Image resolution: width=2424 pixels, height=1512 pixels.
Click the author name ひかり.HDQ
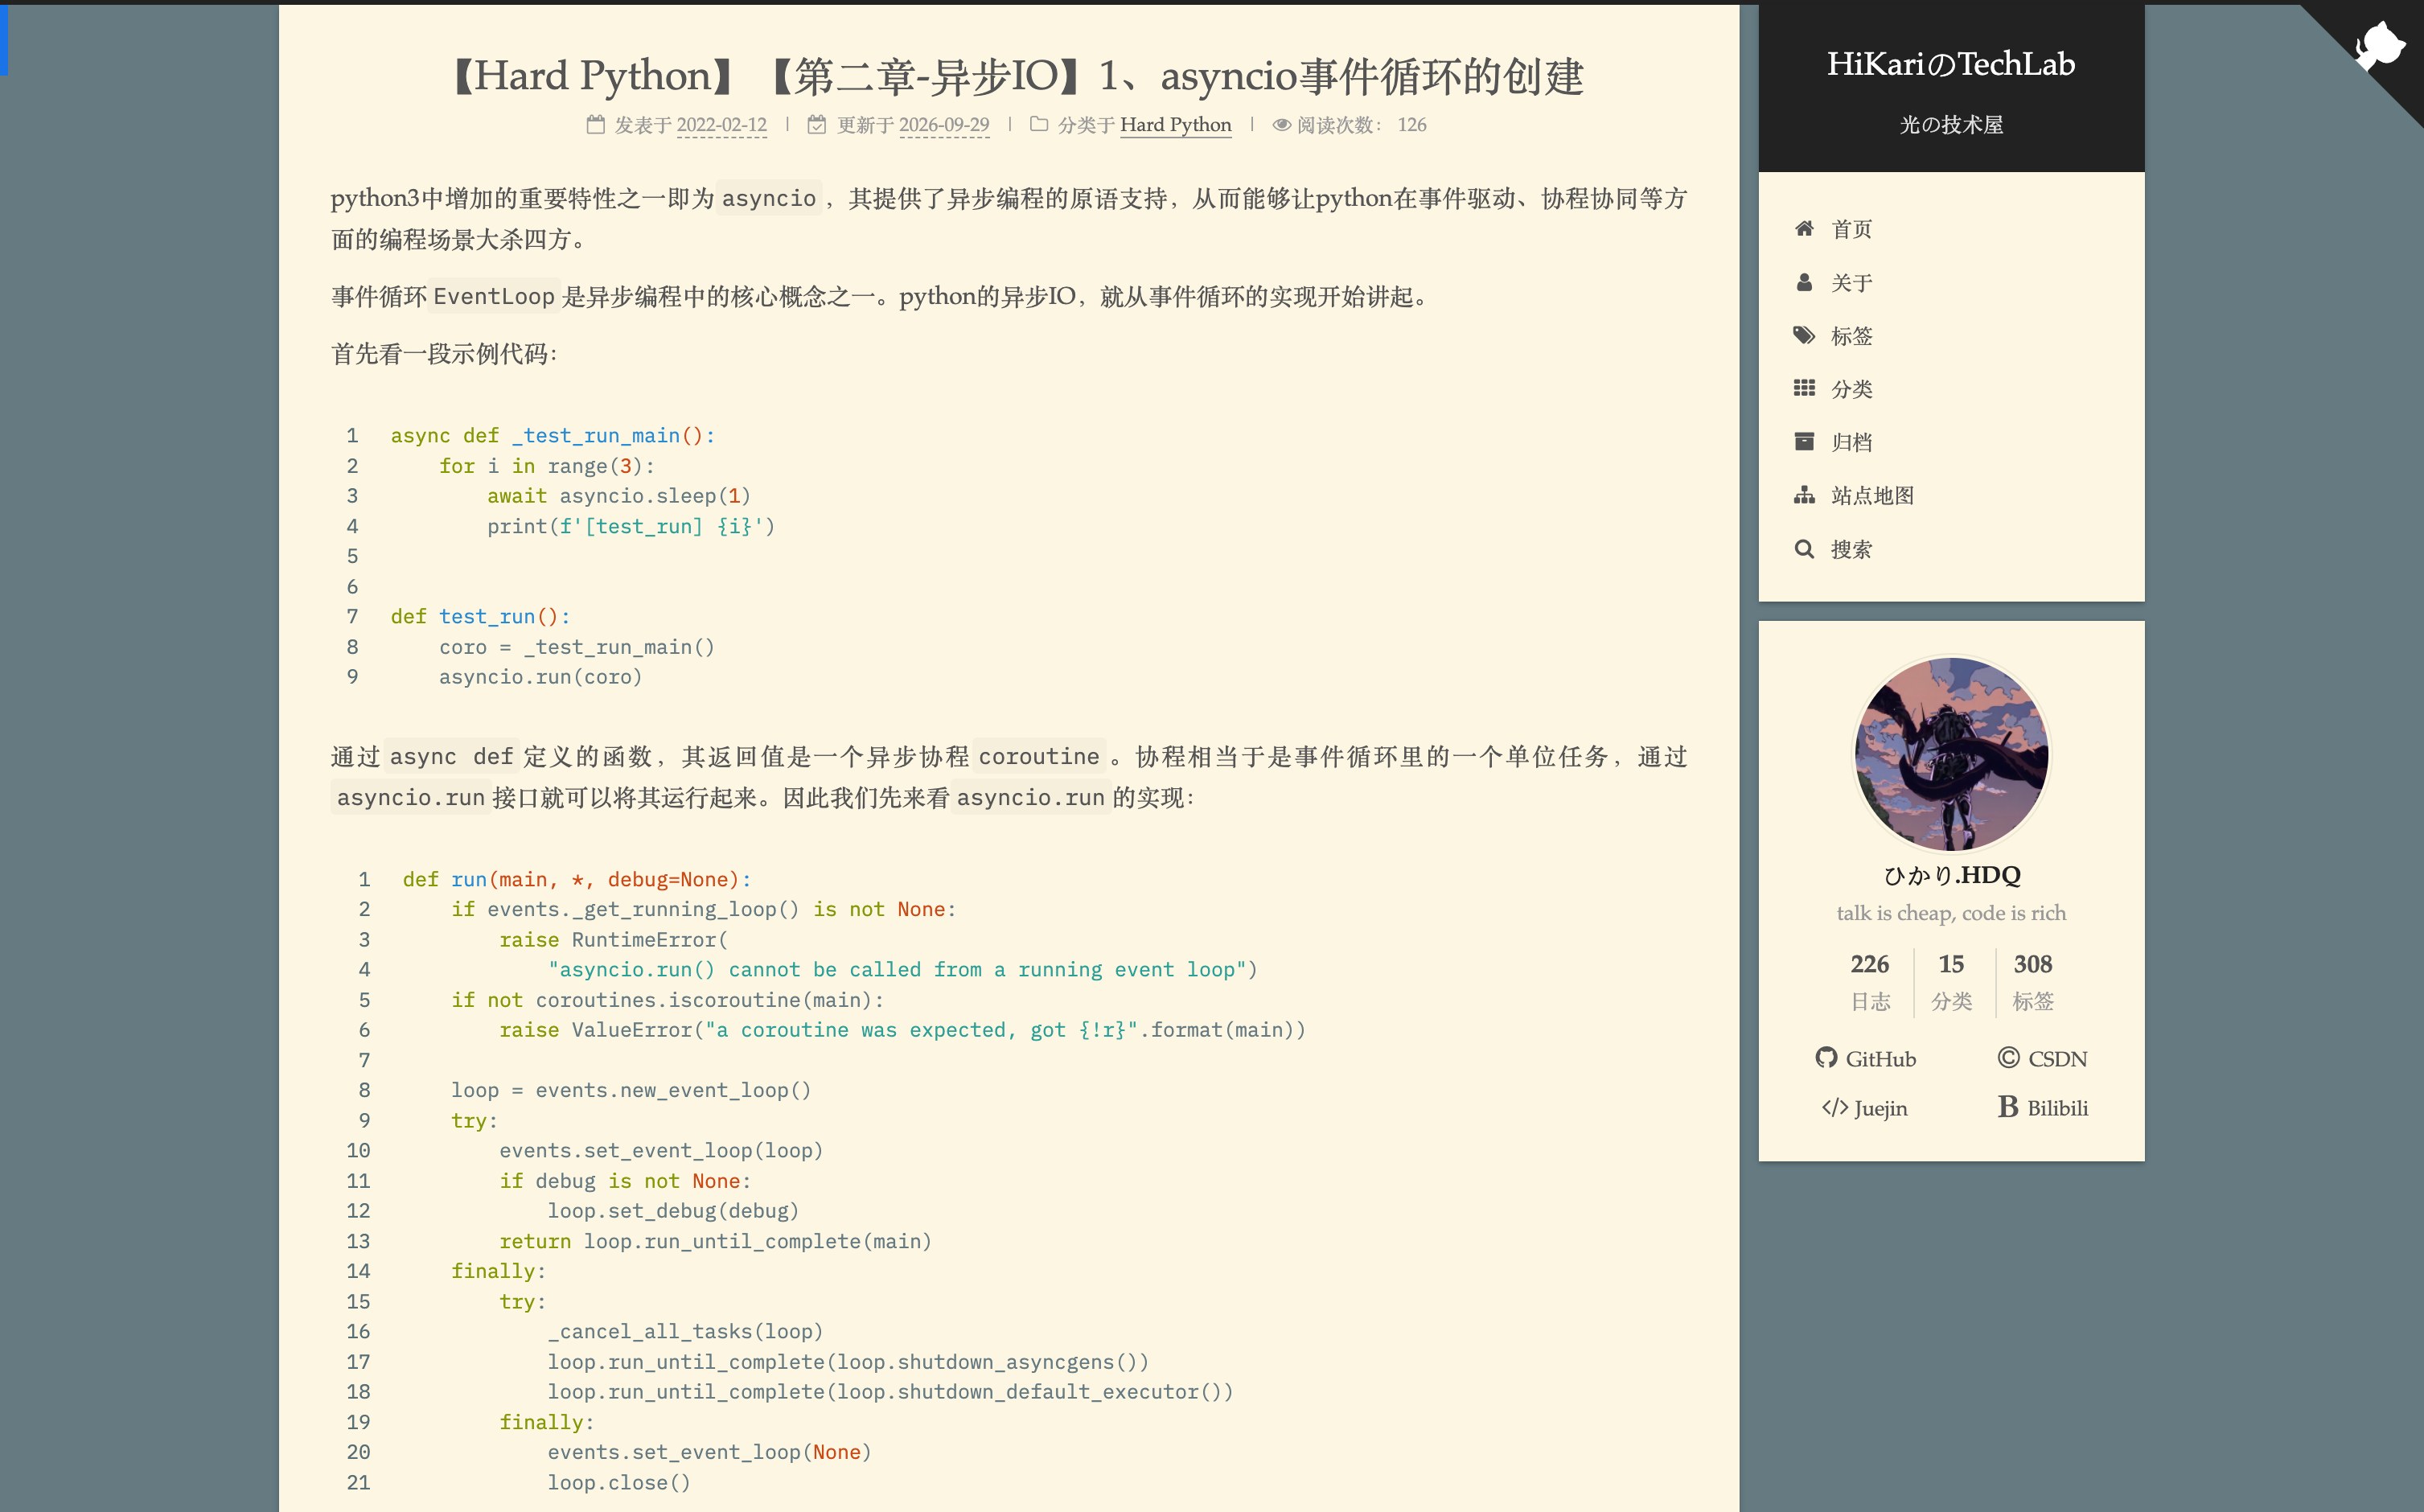(x=1951, y=875)
